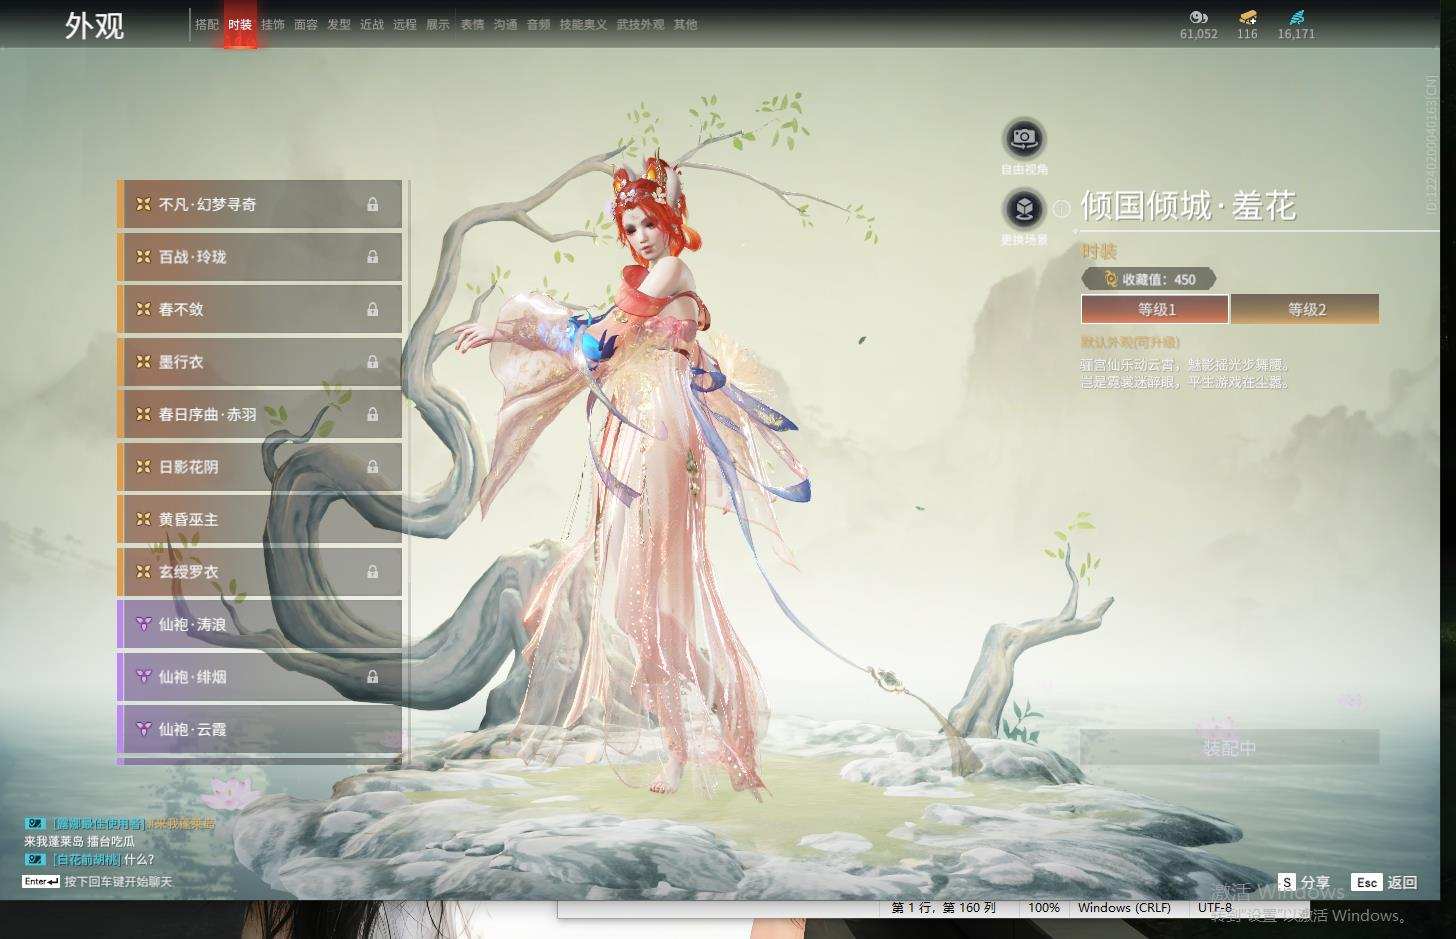
Task: Click the info circle beside 倾国倾城·羞花
Action: tap(1062, 208)
